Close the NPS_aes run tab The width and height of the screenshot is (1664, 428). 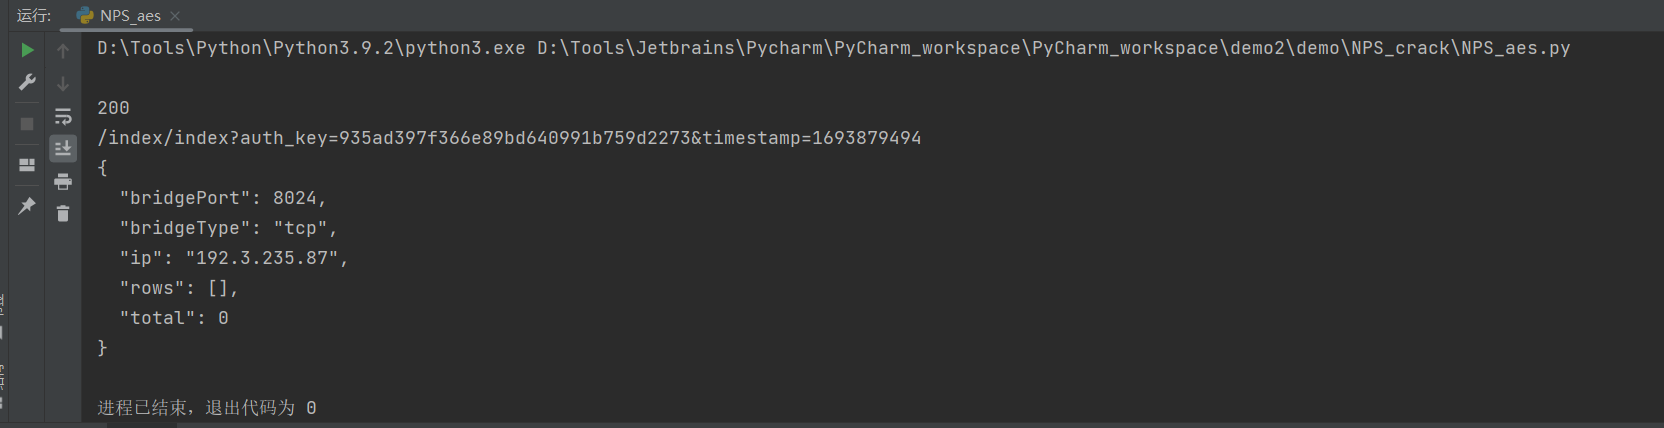click(x=175, y=16)
